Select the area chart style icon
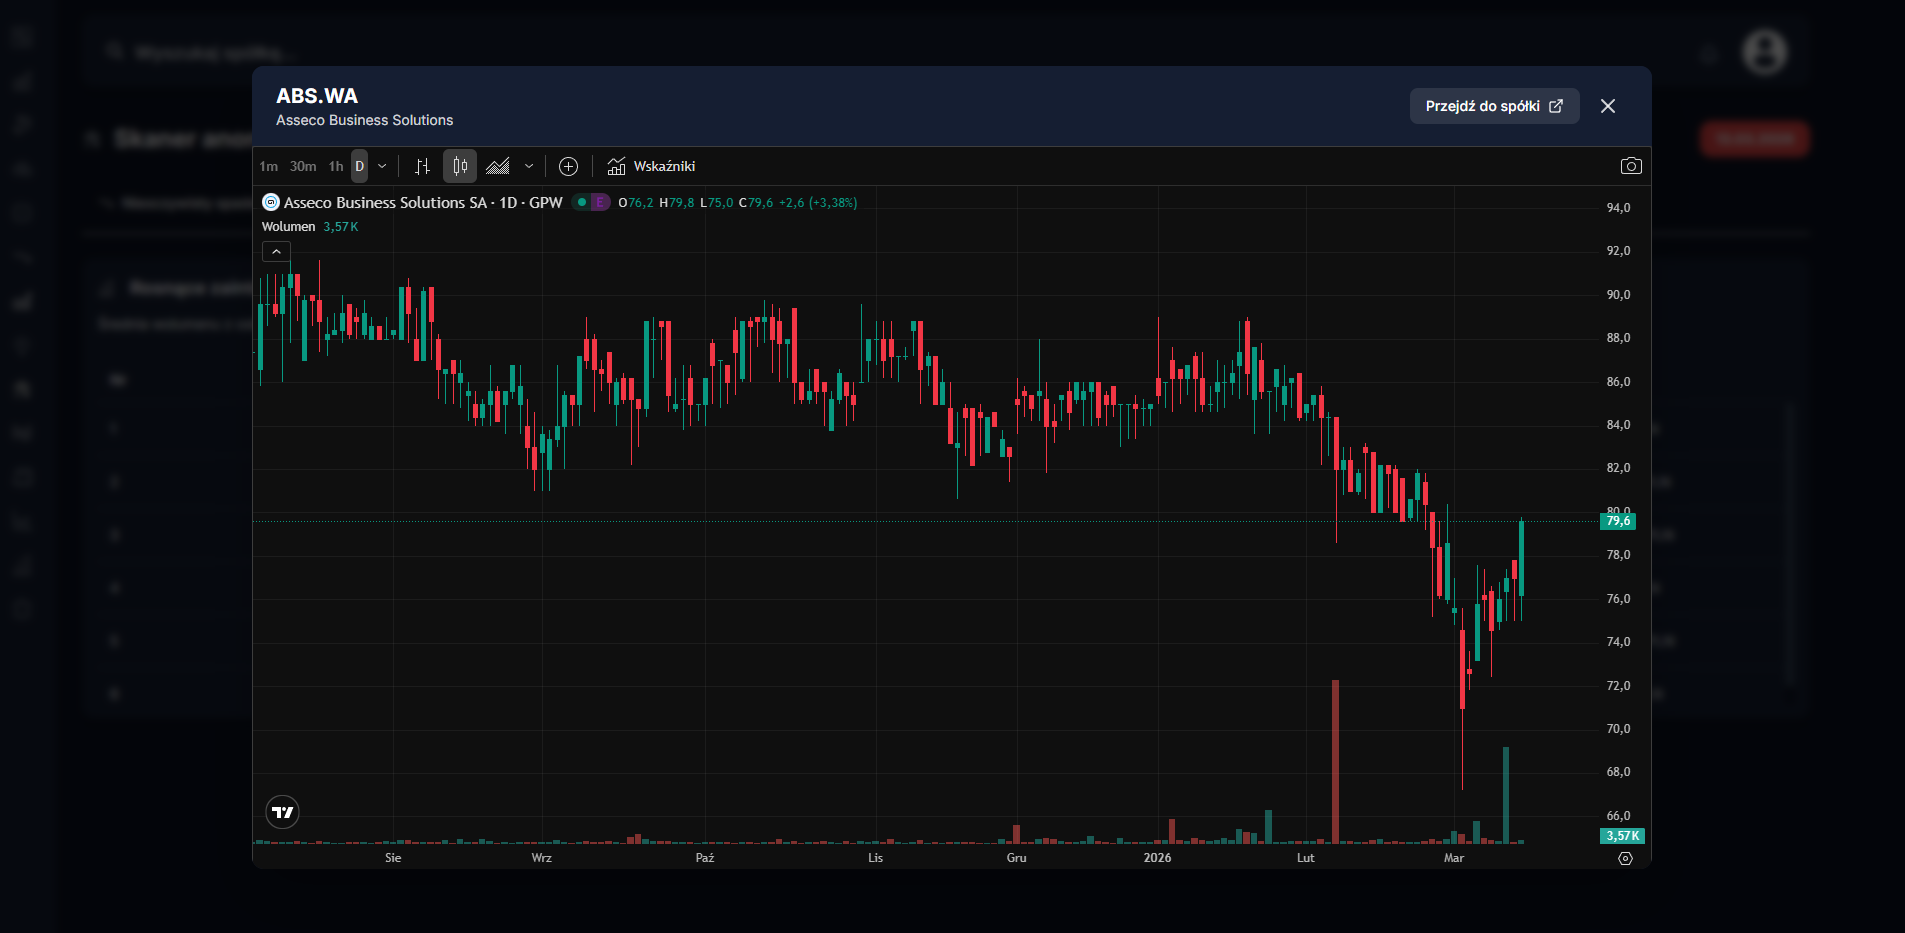 click(498, 166)
